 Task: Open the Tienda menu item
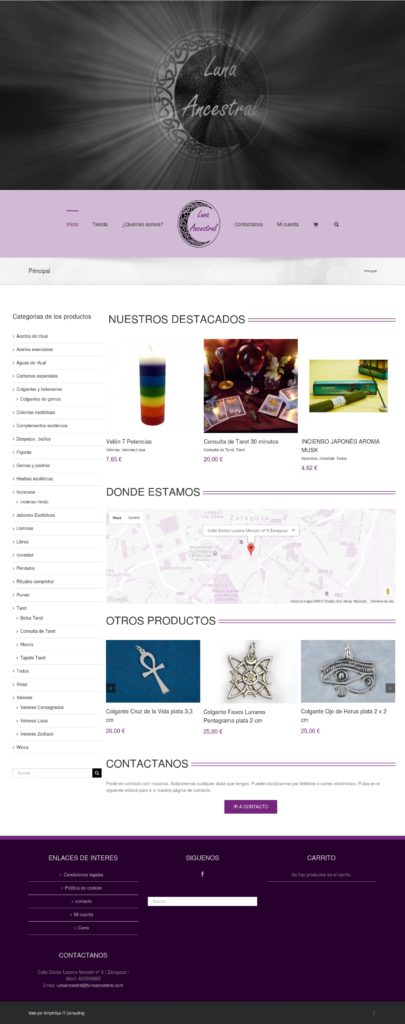(100, 224)
